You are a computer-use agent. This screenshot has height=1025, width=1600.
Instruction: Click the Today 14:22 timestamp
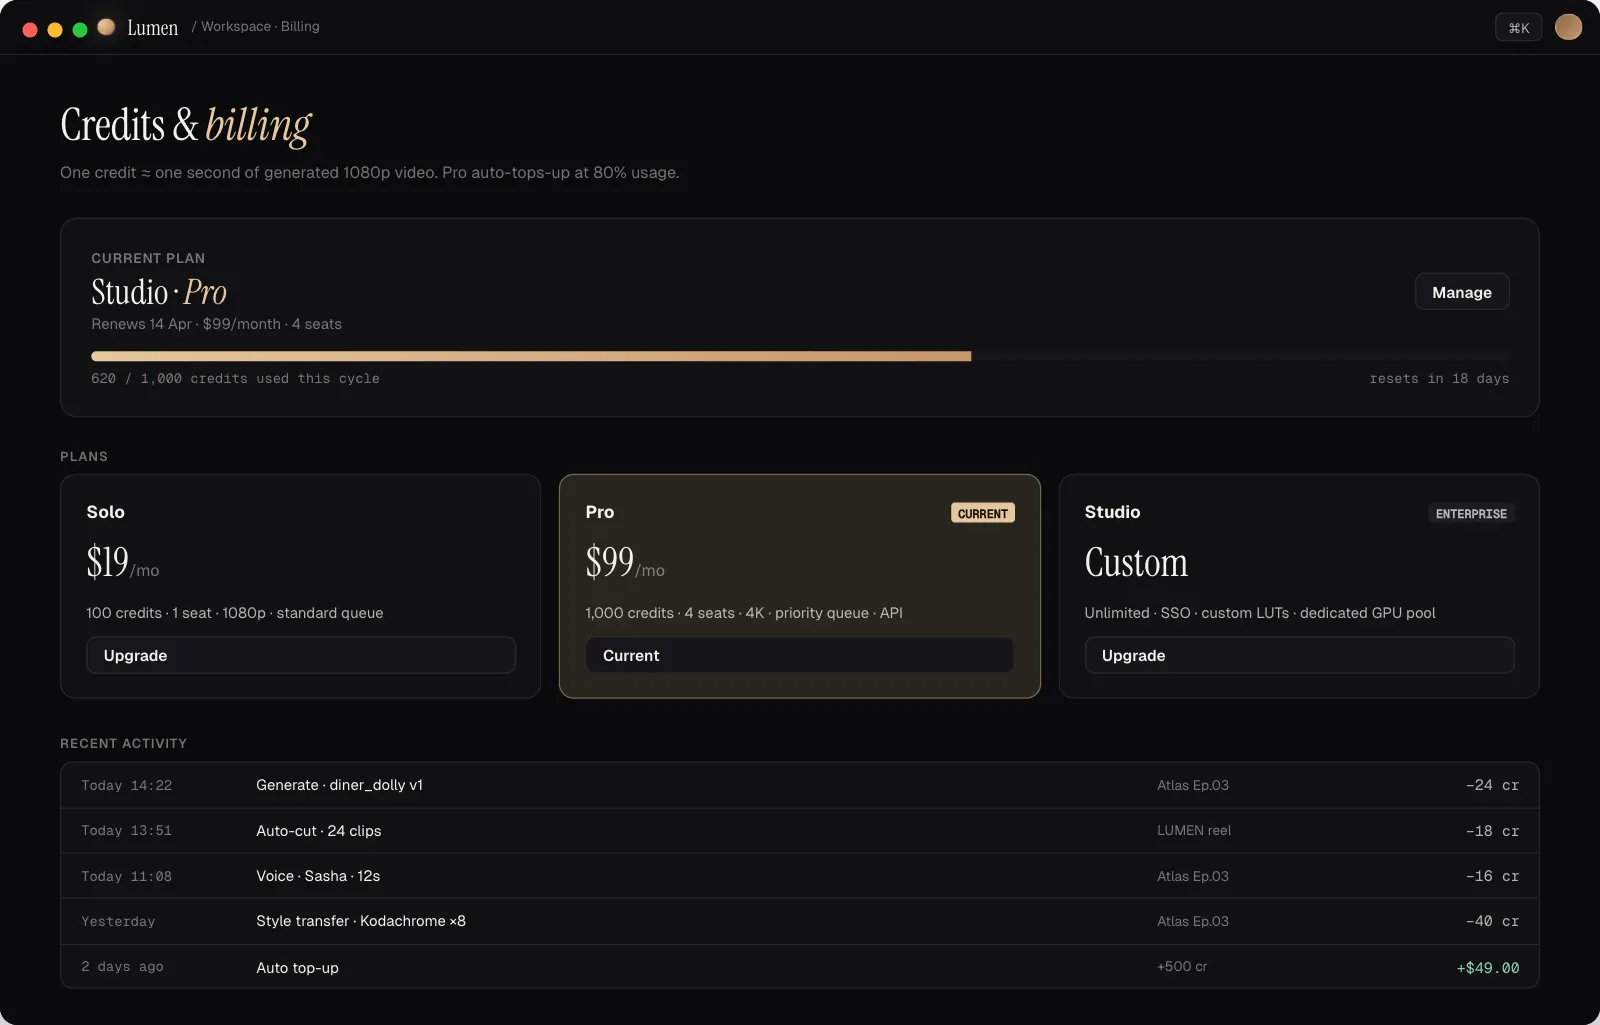(x=127, y=786)
